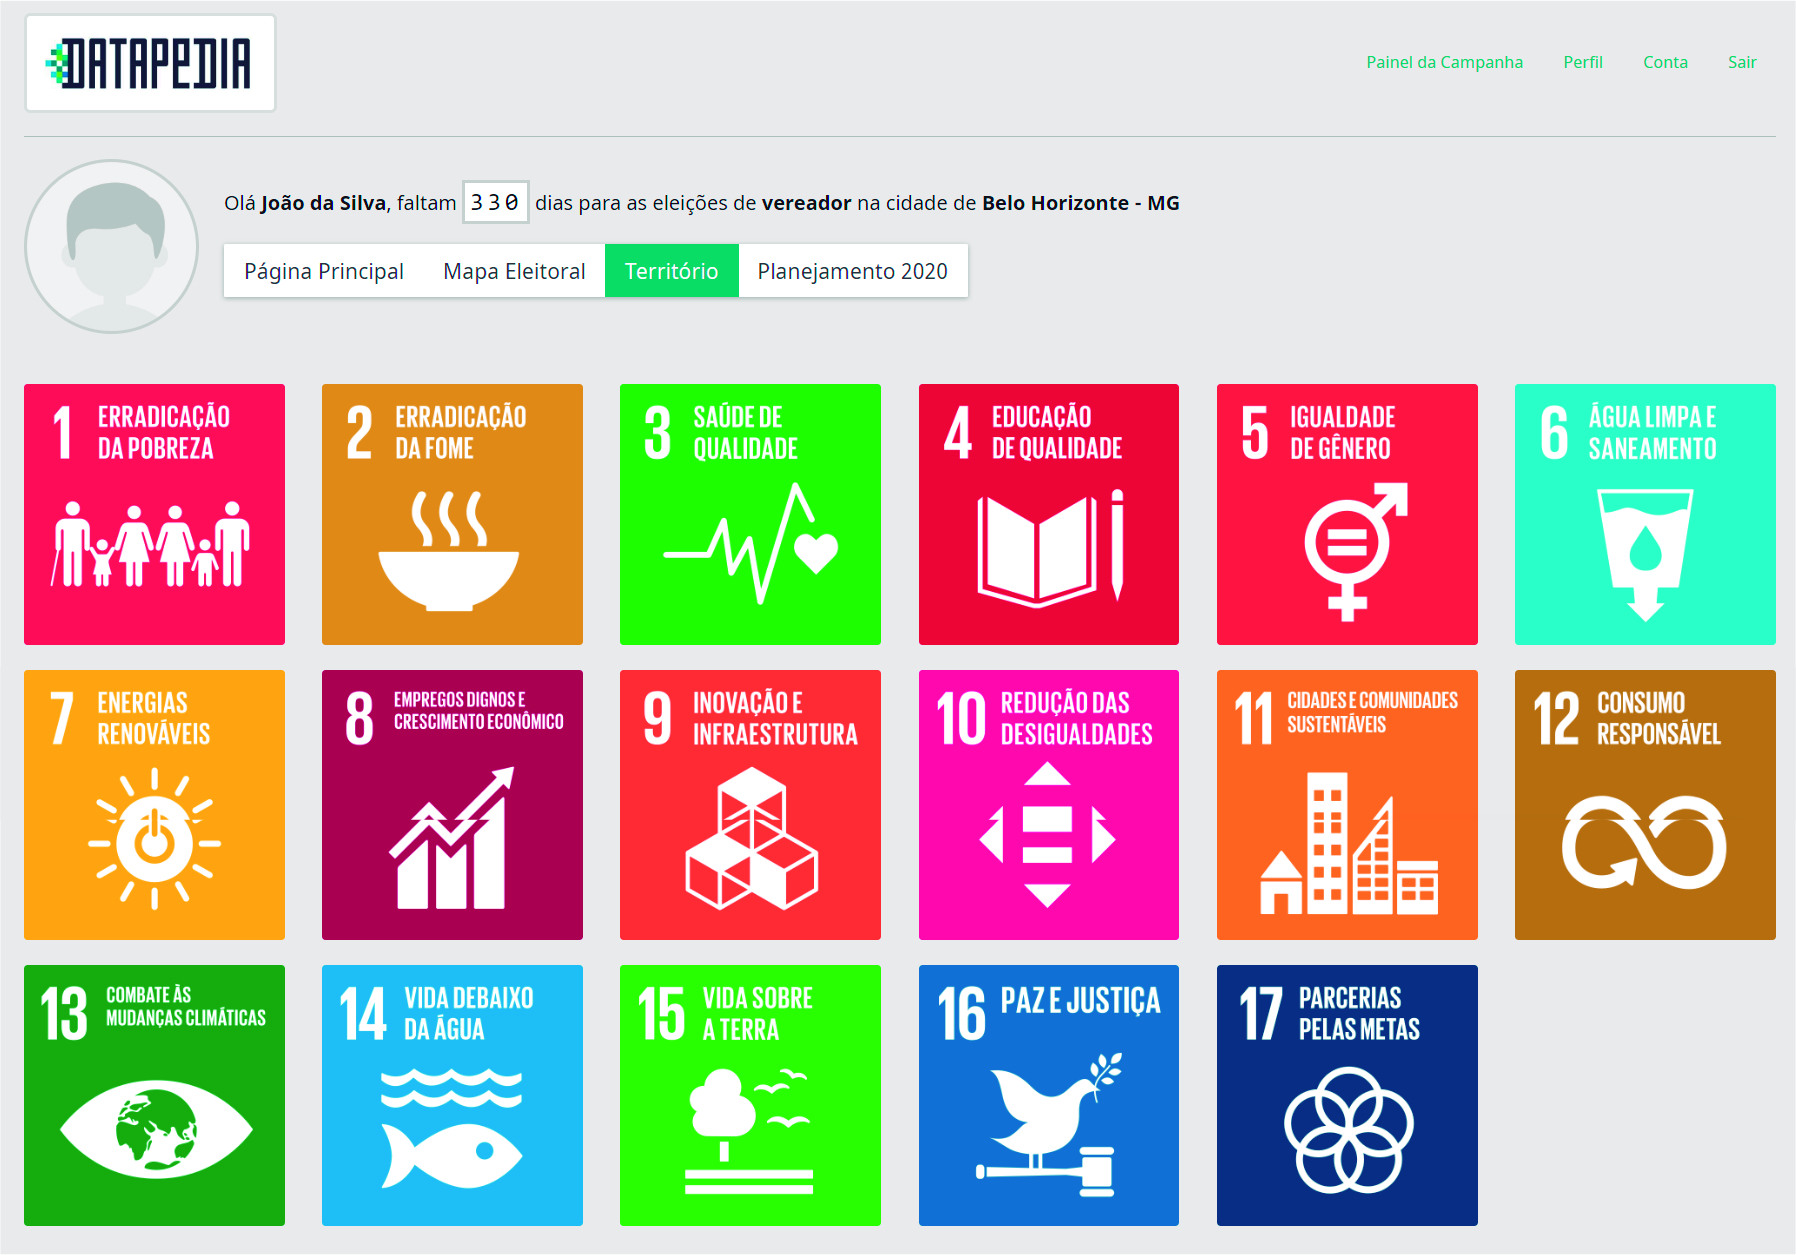
Task: Click the word vereador in greeting
Action: coord(807,203)
